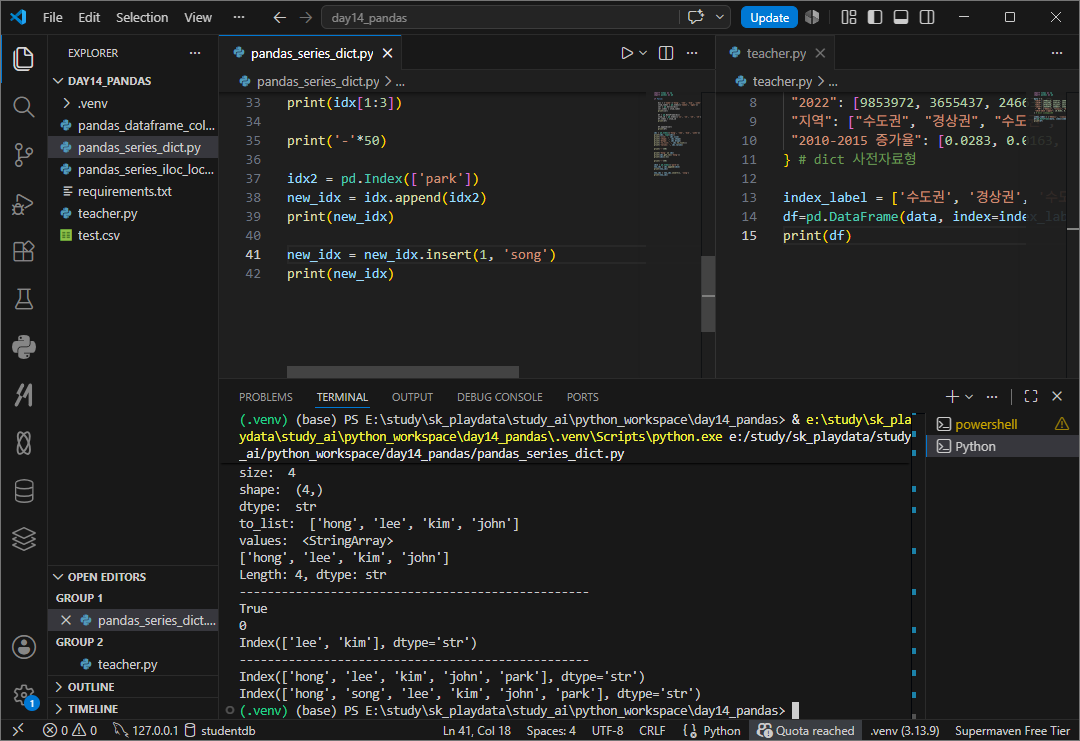1080x741 pixels.
Task: Go back with the navigation arrow
Action: (279, 17)
